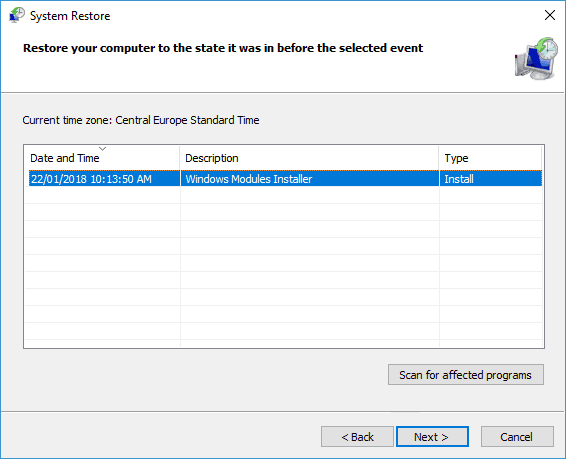
Task: Toggle the Date and Time sort arrow
Action: click(103, 149)
